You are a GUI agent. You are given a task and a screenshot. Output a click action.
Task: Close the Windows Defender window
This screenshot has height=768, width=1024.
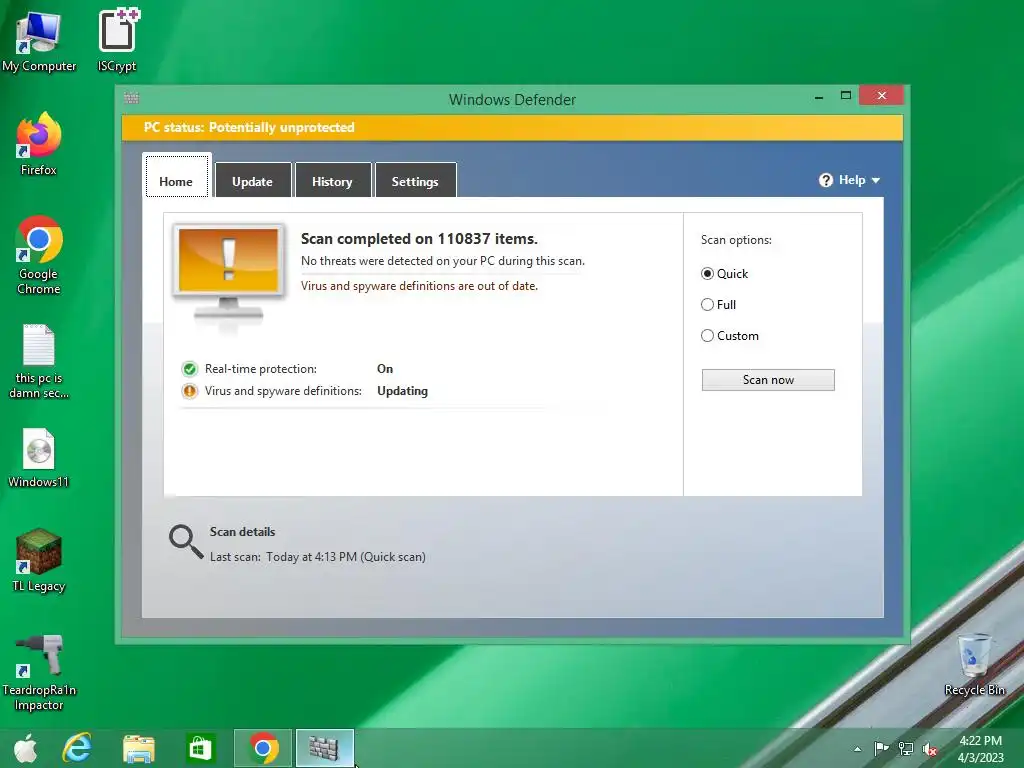pos(882,96)
